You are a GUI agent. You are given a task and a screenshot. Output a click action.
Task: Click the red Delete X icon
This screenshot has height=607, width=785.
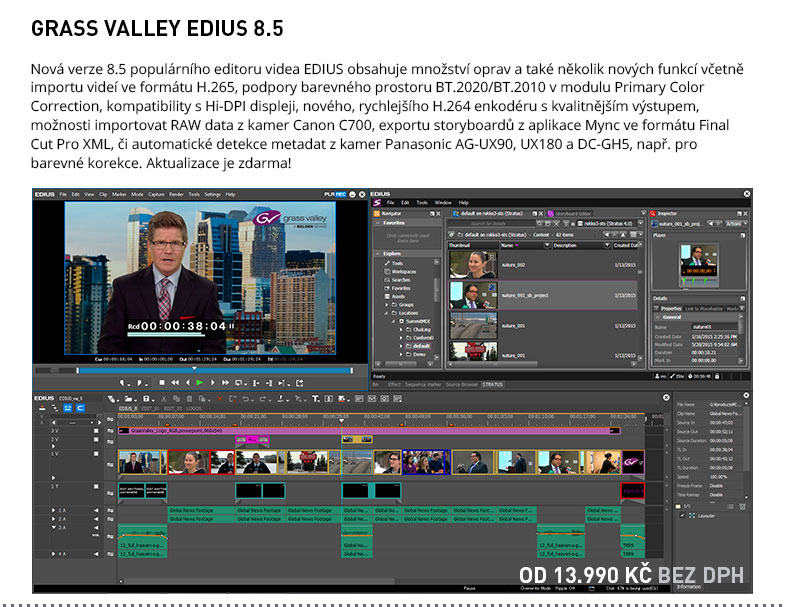click(219, 399)
